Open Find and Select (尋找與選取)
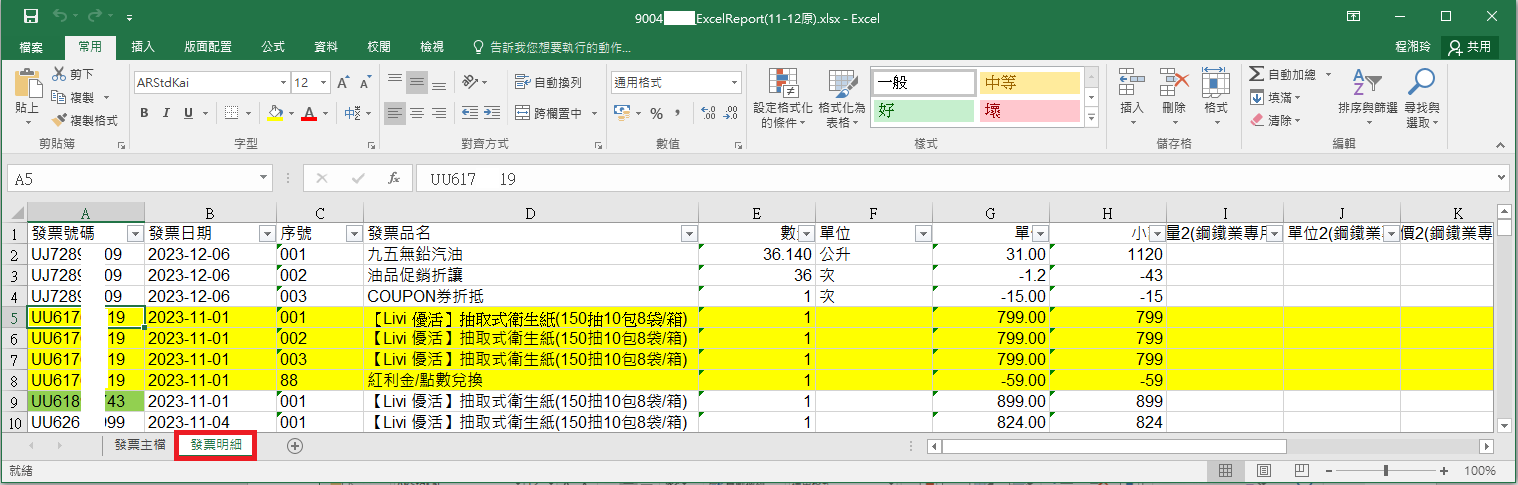Viewport: 1518px width, 485px height. (1421, 99)
